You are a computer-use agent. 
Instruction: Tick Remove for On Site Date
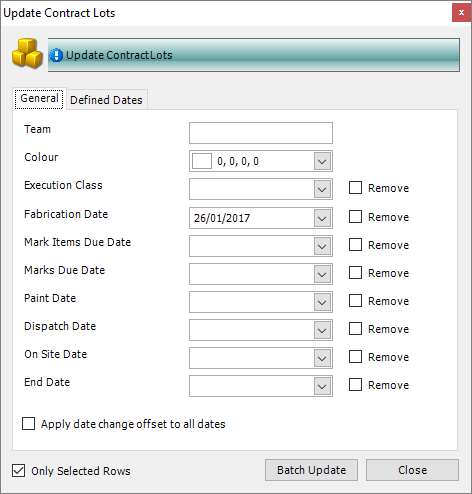tap(355, 357)
